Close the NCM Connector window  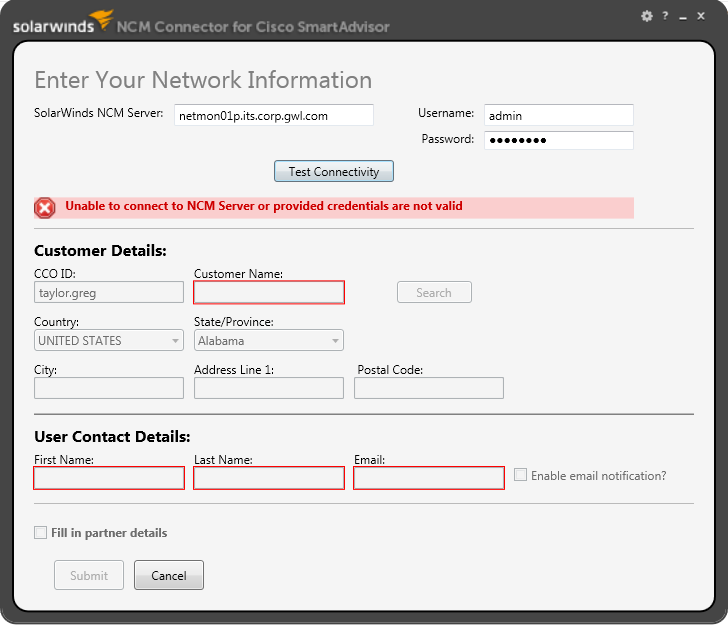click(701, 16)
